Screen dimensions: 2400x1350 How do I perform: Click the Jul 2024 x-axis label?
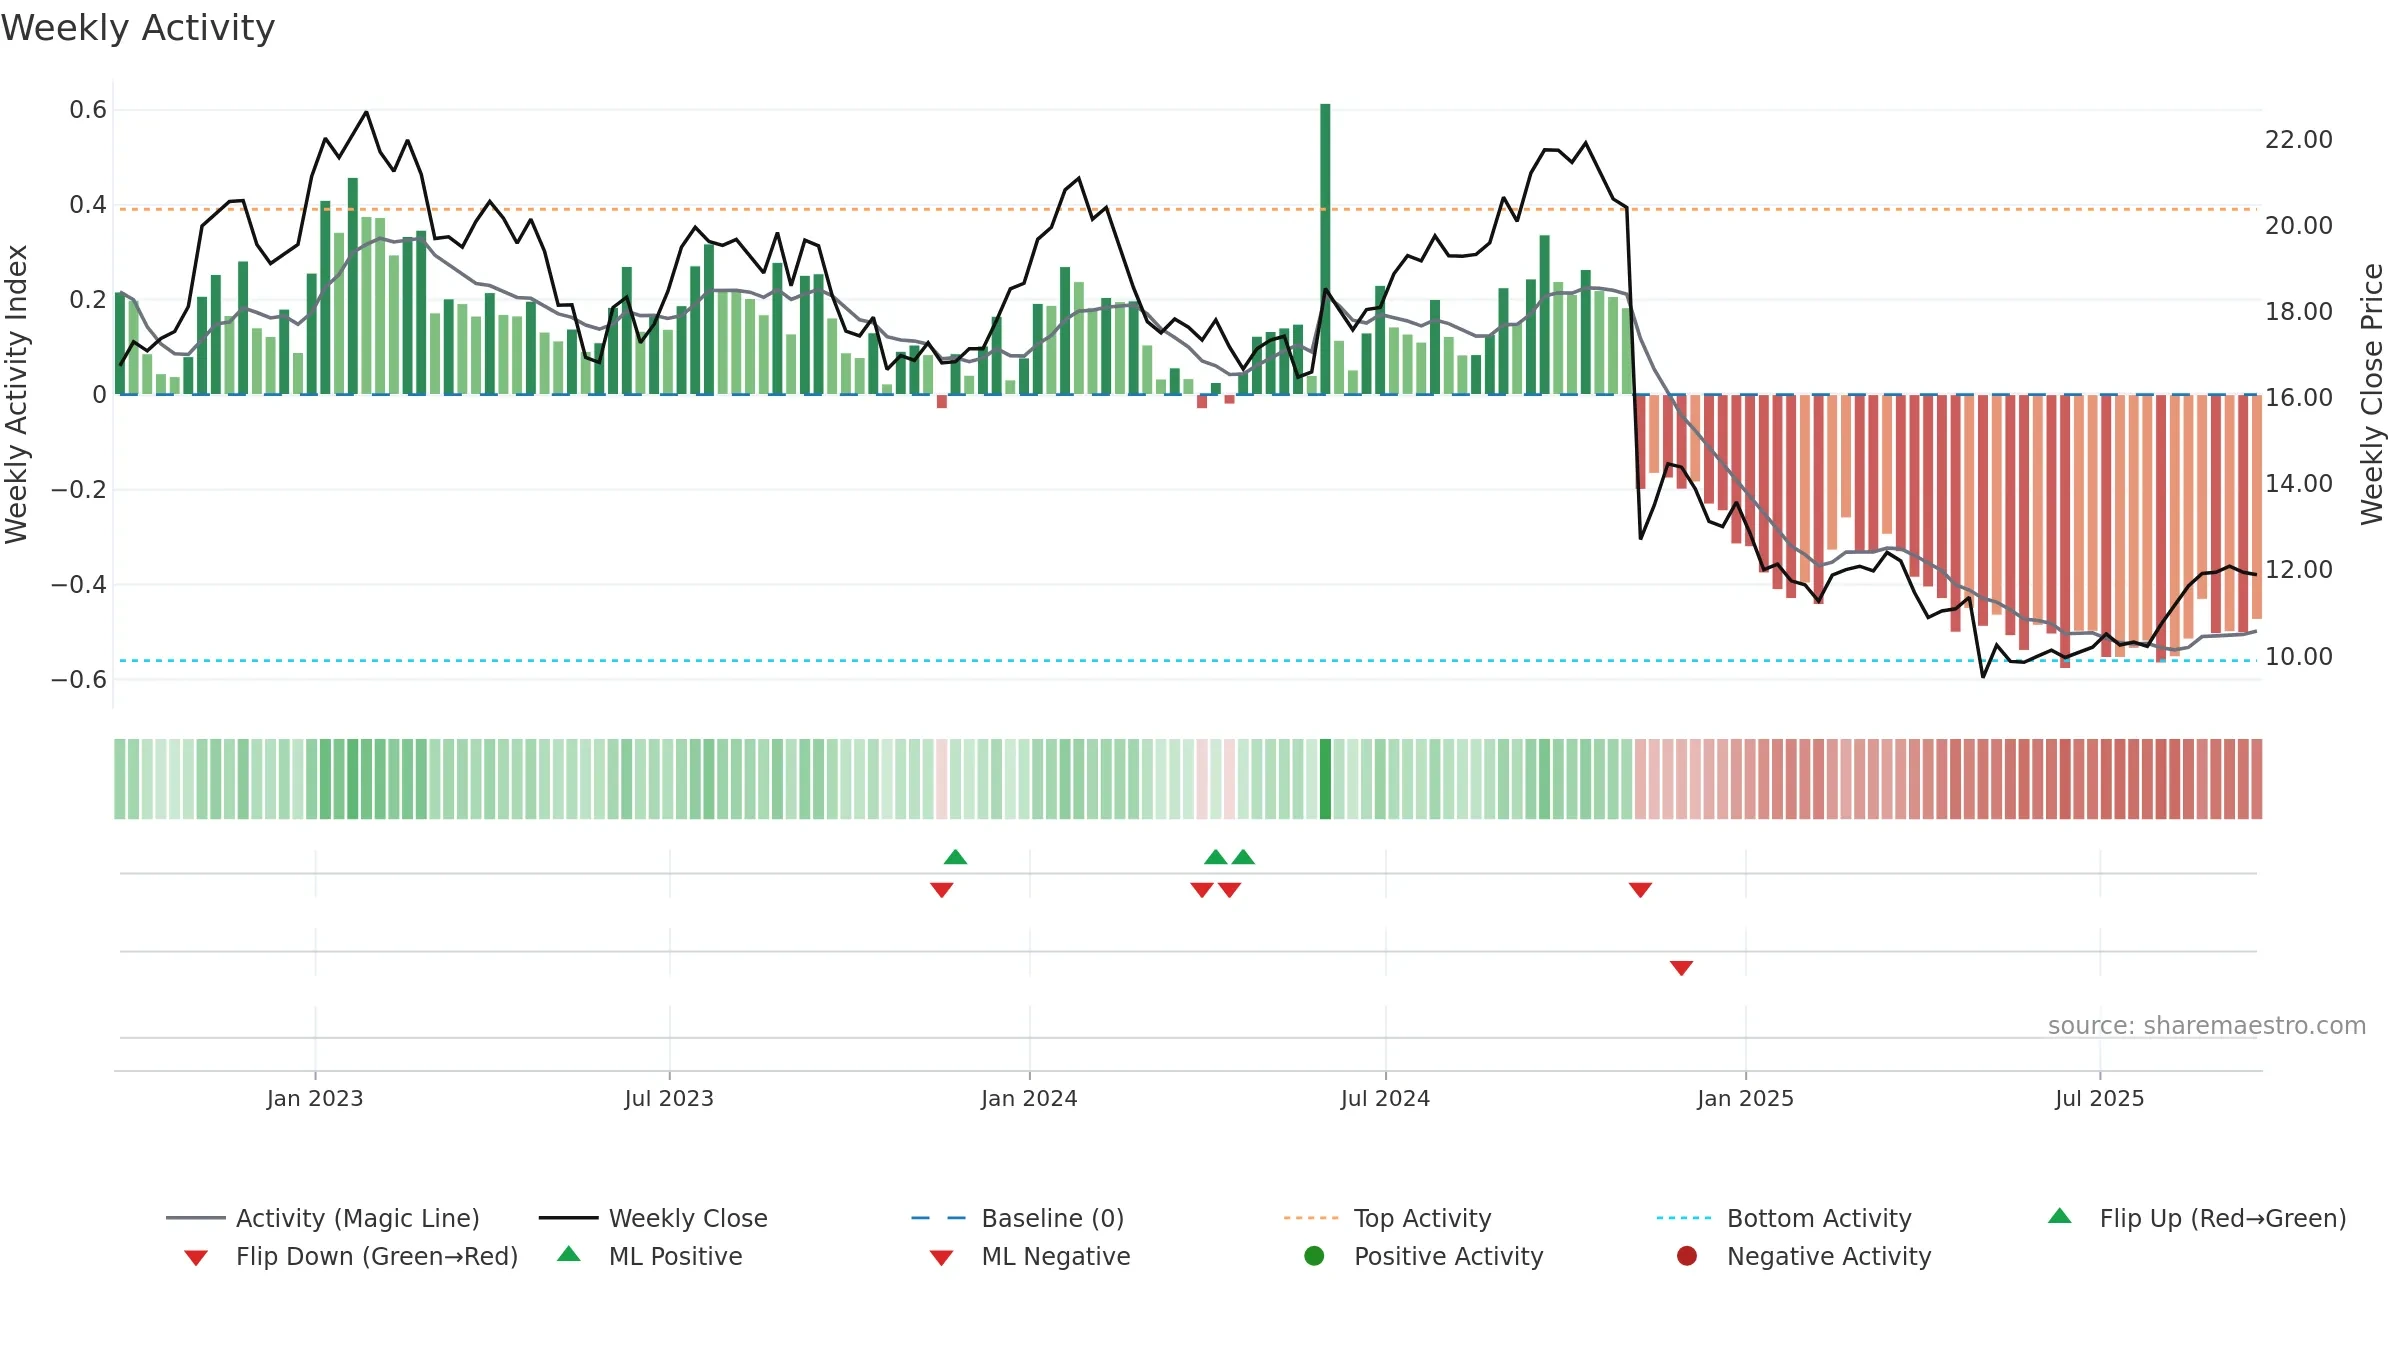coord(1385,1098)
